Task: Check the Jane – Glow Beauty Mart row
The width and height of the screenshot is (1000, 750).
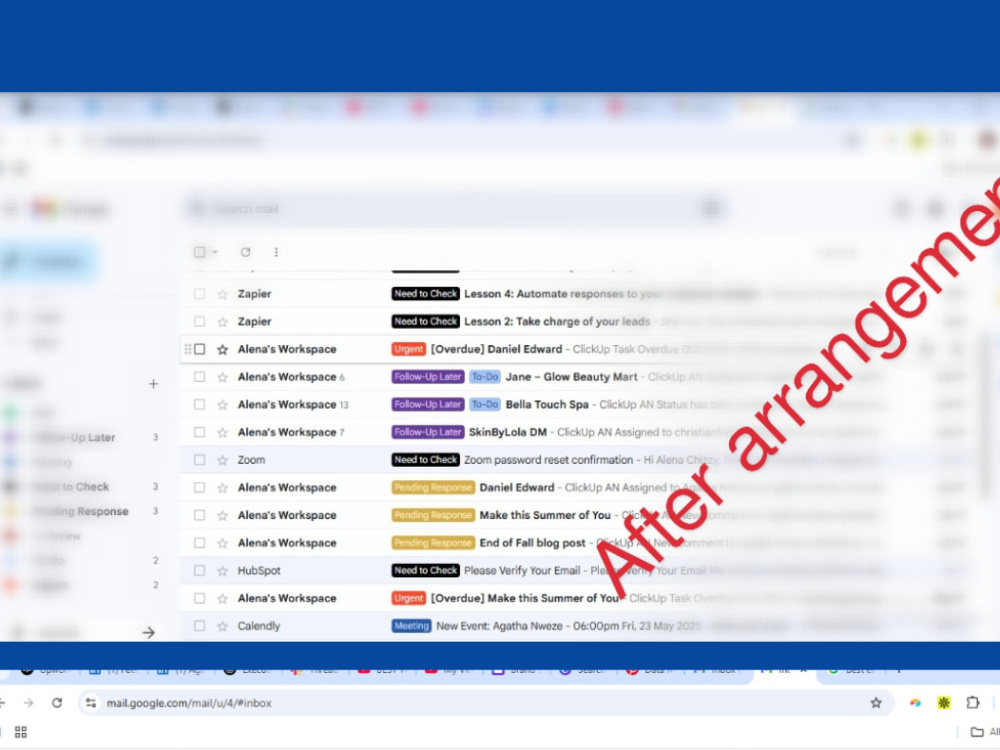Action: click(x=200, y=377)
